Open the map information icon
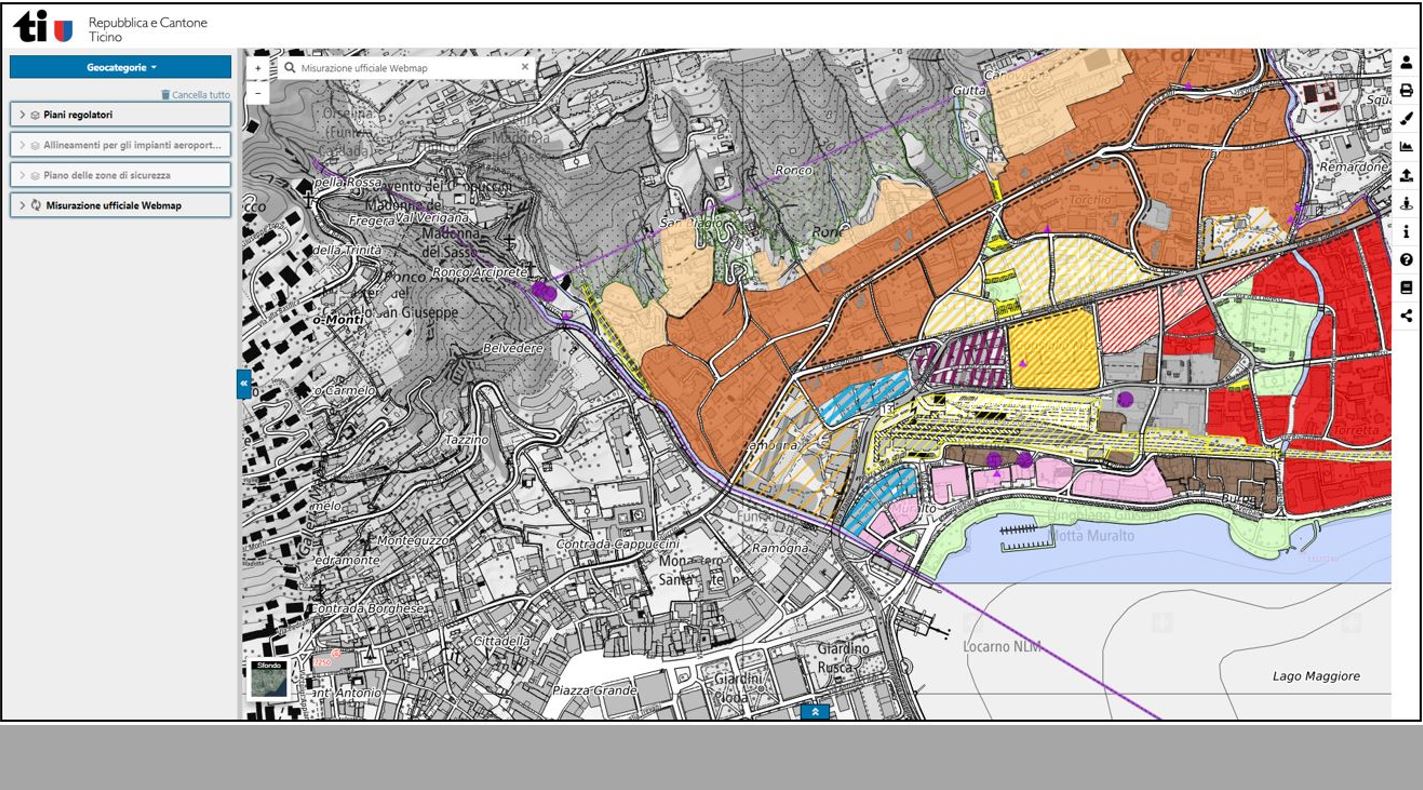The width and height of the screenshot is (1423, 790). click(1408, 231)
